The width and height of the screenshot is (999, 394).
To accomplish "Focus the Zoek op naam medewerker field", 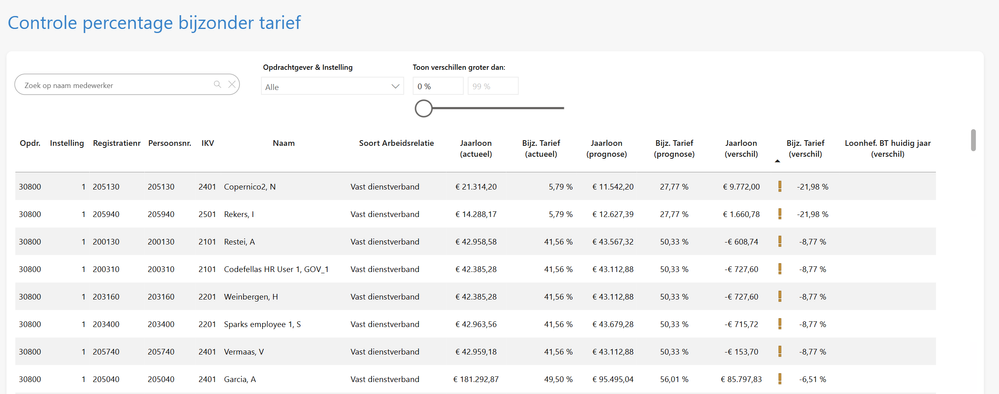I will coord(127,85).
